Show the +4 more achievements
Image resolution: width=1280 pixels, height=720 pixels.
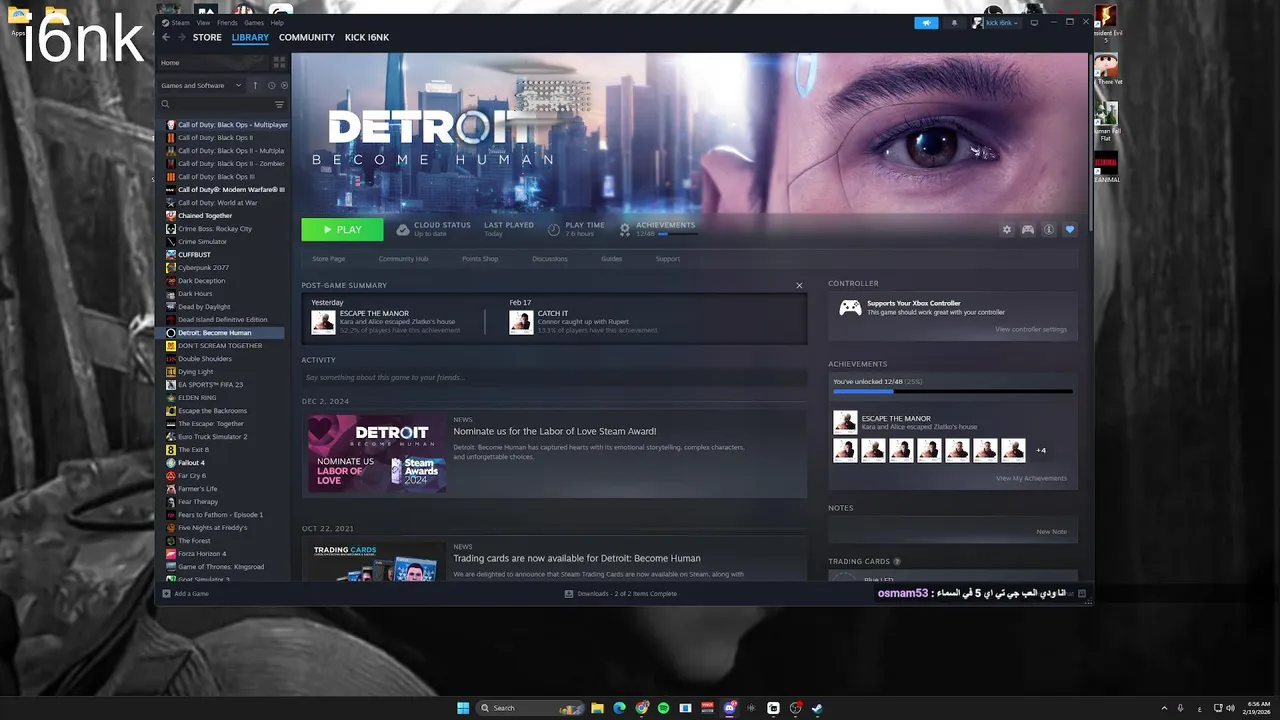[x=1041, y=451]
